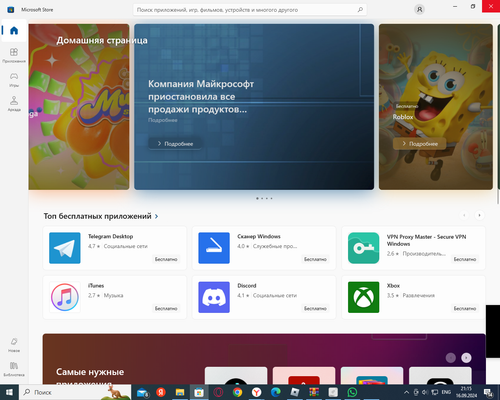
Task: Open the Аркада section in the sidebar
Action: tap(14, 104)
